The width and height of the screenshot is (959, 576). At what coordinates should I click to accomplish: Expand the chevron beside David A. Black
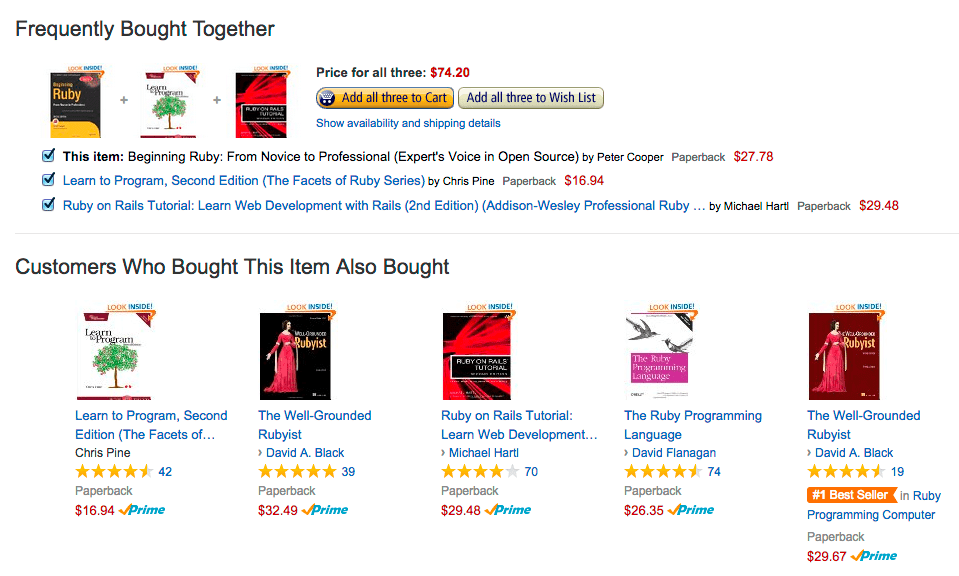coord(258,452)
